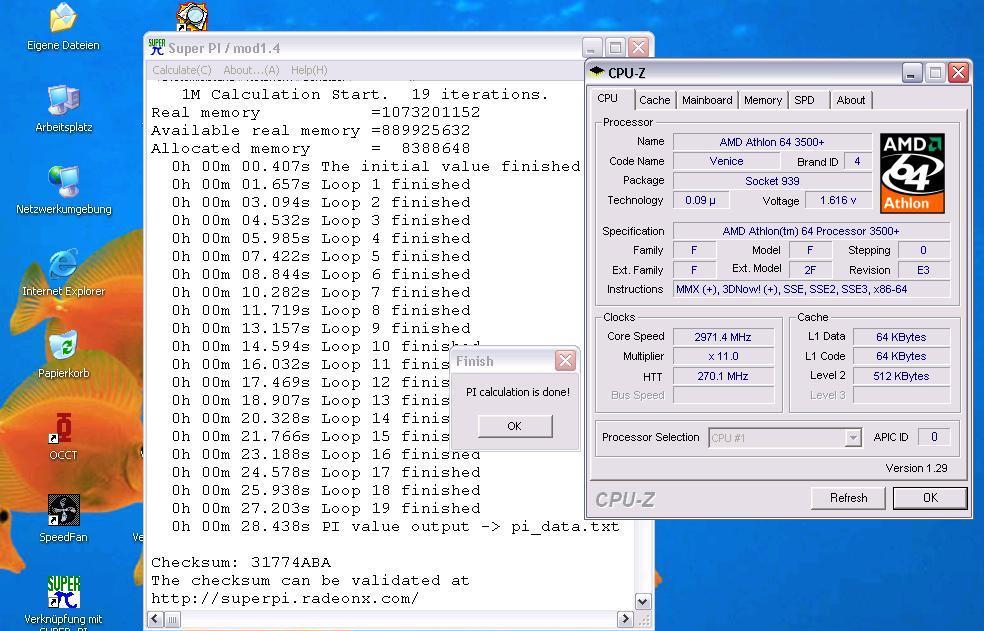Click the Available real memory line
This screenshot has height=631, width=984.
(311, 131)
